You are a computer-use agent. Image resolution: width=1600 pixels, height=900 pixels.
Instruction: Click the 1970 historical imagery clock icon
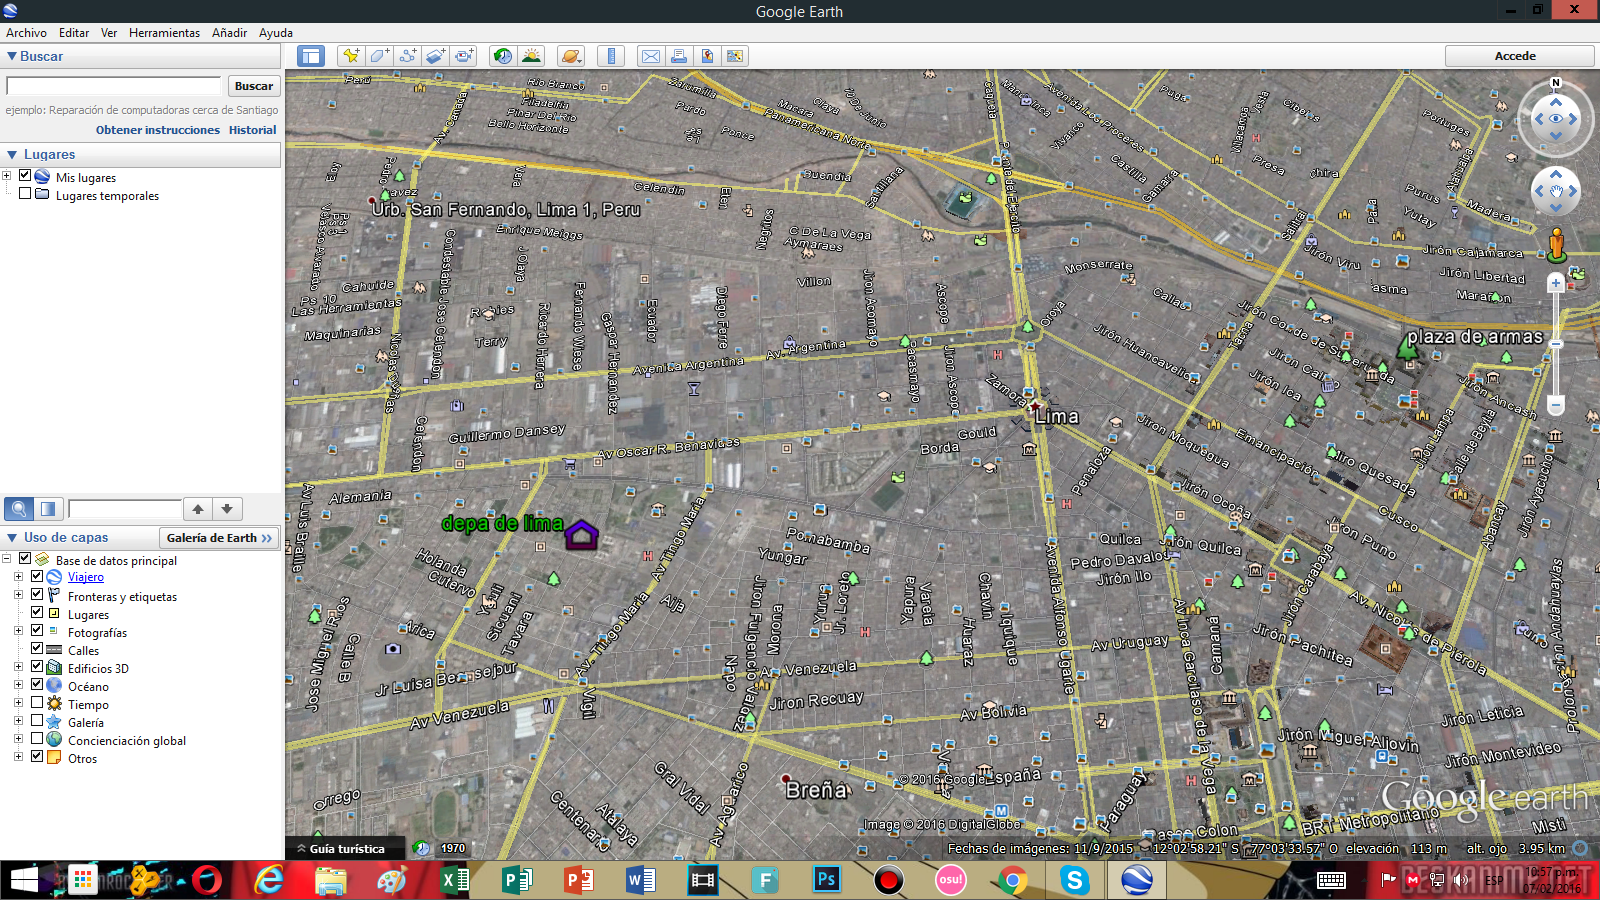click(423, 848)
